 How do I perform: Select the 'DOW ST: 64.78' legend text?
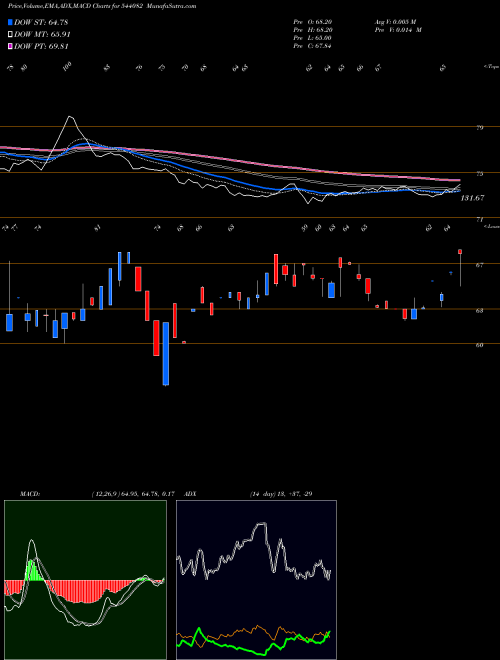click(41, 22)
